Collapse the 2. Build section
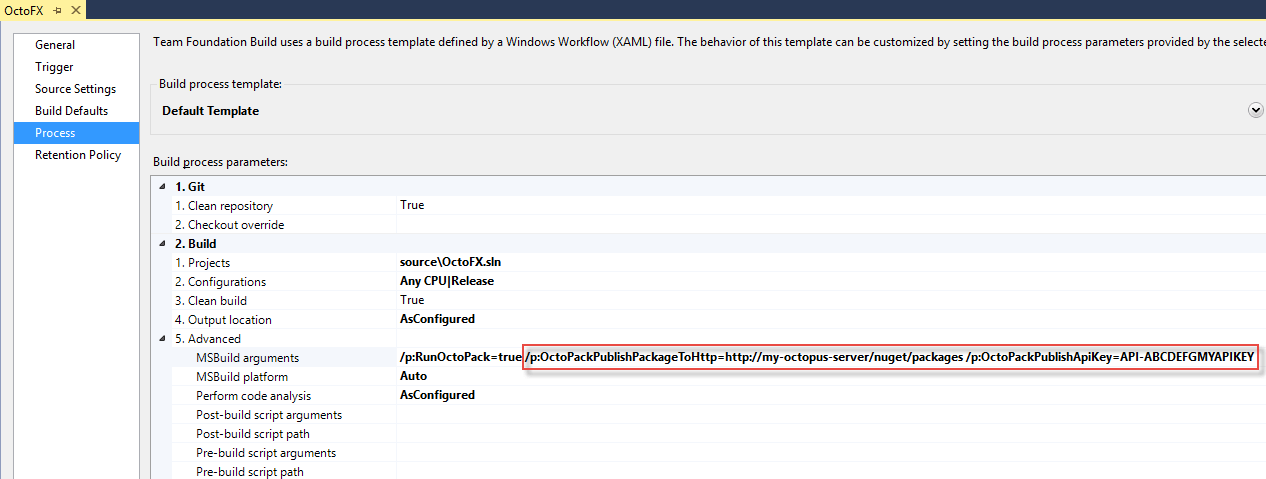Image resolution: width=1266 pixels, height=479 pixels. click(x=164, y=244)
